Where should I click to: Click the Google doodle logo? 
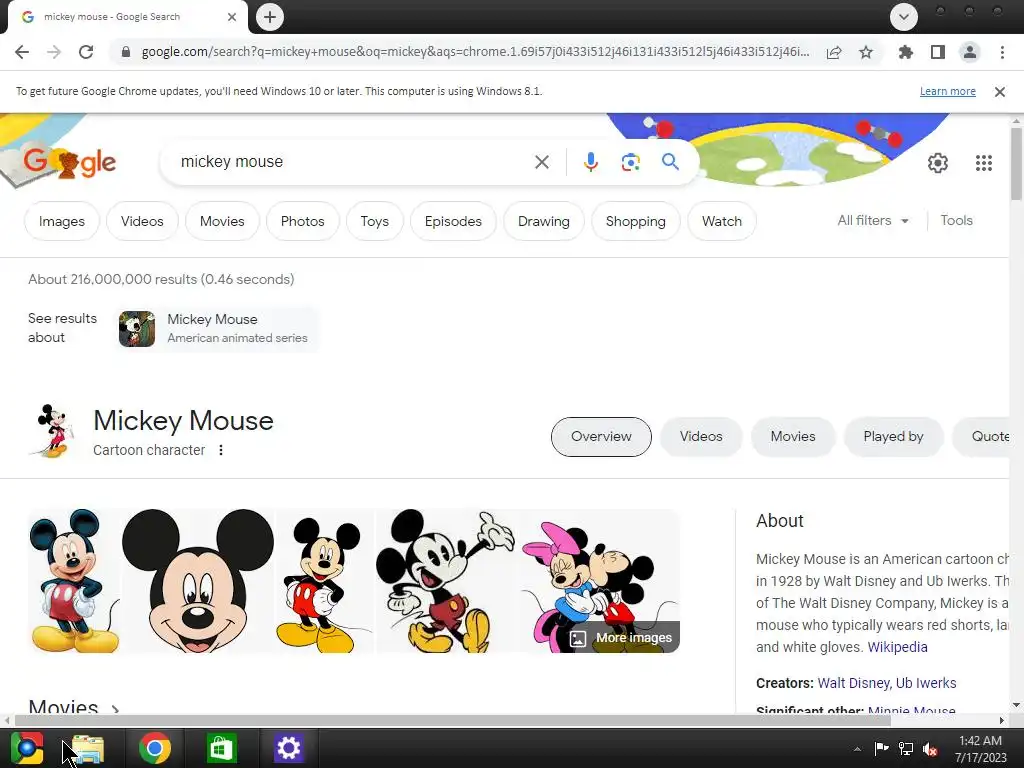(69, 161)
